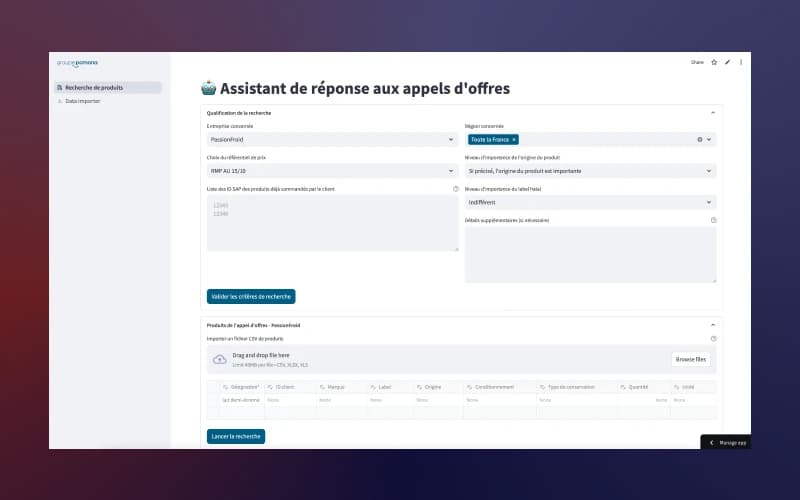The width and height of the screenshot is (800, 500).
Task: Clear all selected regions icon
Action: [x=699, y=139]
